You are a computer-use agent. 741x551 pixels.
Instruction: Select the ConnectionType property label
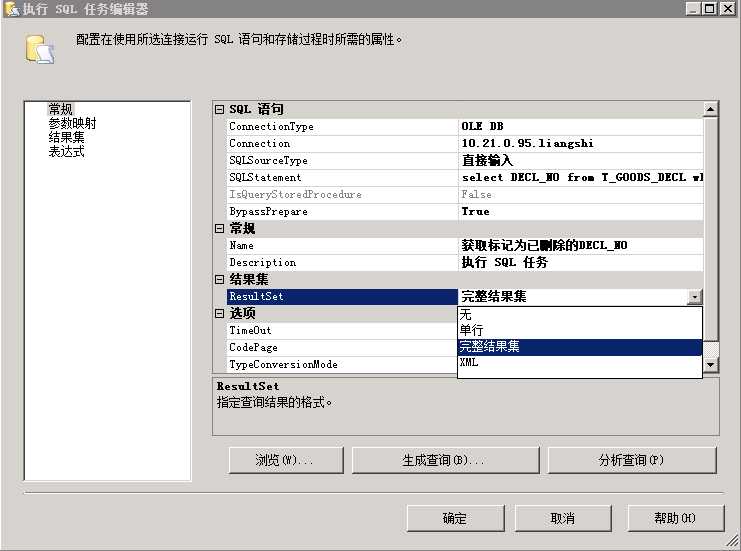coord(342,127)
